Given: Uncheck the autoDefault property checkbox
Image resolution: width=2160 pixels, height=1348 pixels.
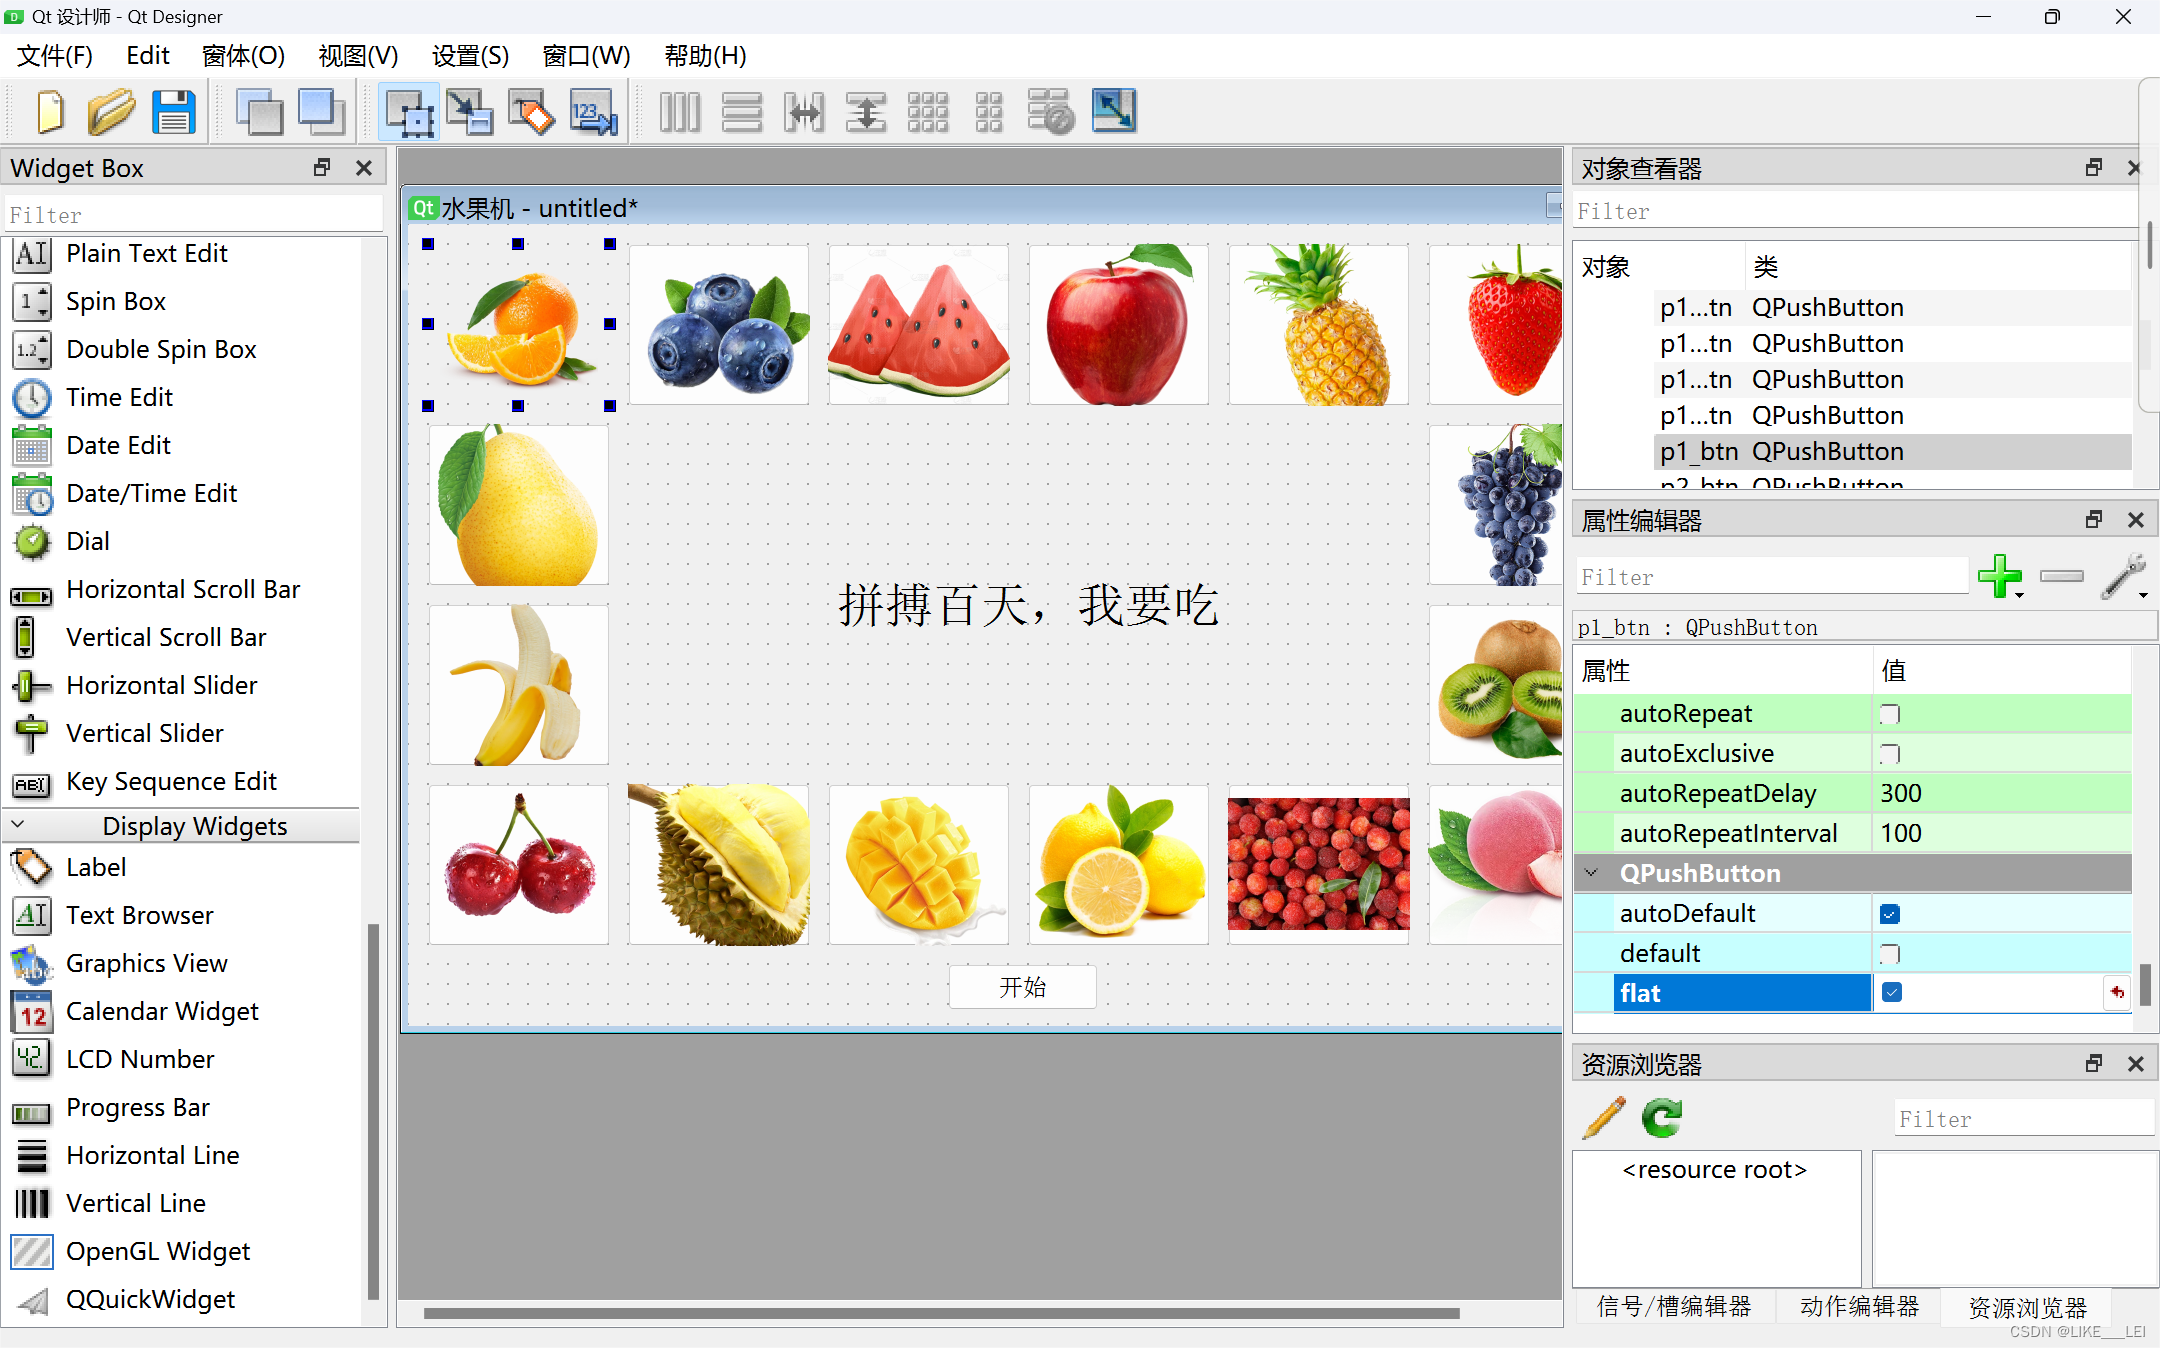Looking at the screenshot, I should click(1890, 913).
